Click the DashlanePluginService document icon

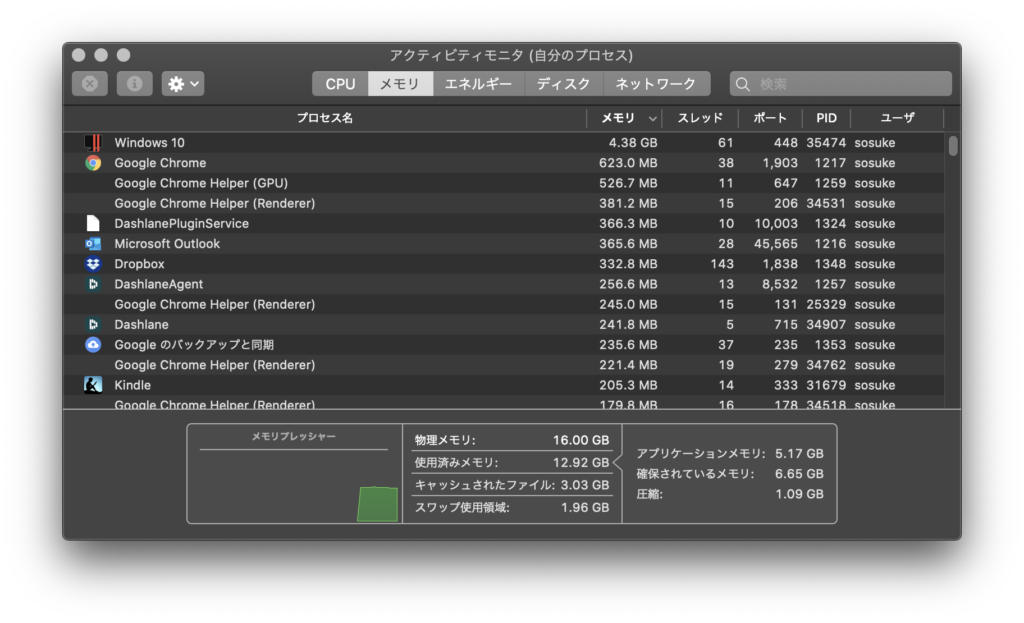pos(93,223)
